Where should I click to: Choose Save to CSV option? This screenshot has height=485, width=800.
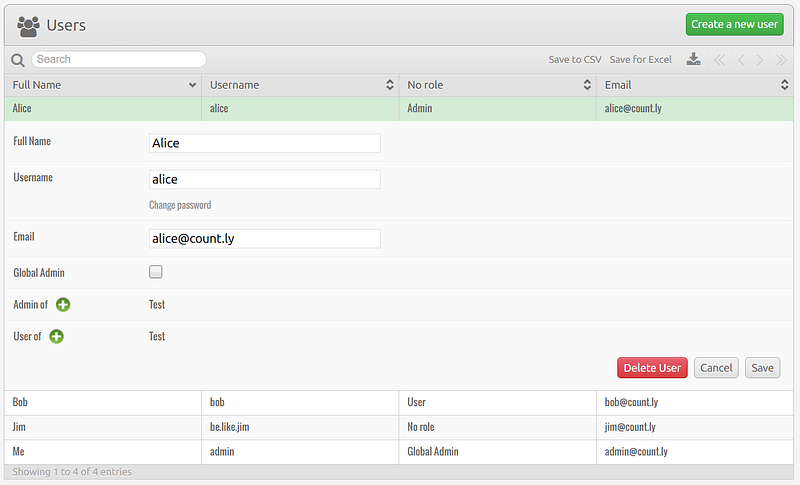[575, 60]
